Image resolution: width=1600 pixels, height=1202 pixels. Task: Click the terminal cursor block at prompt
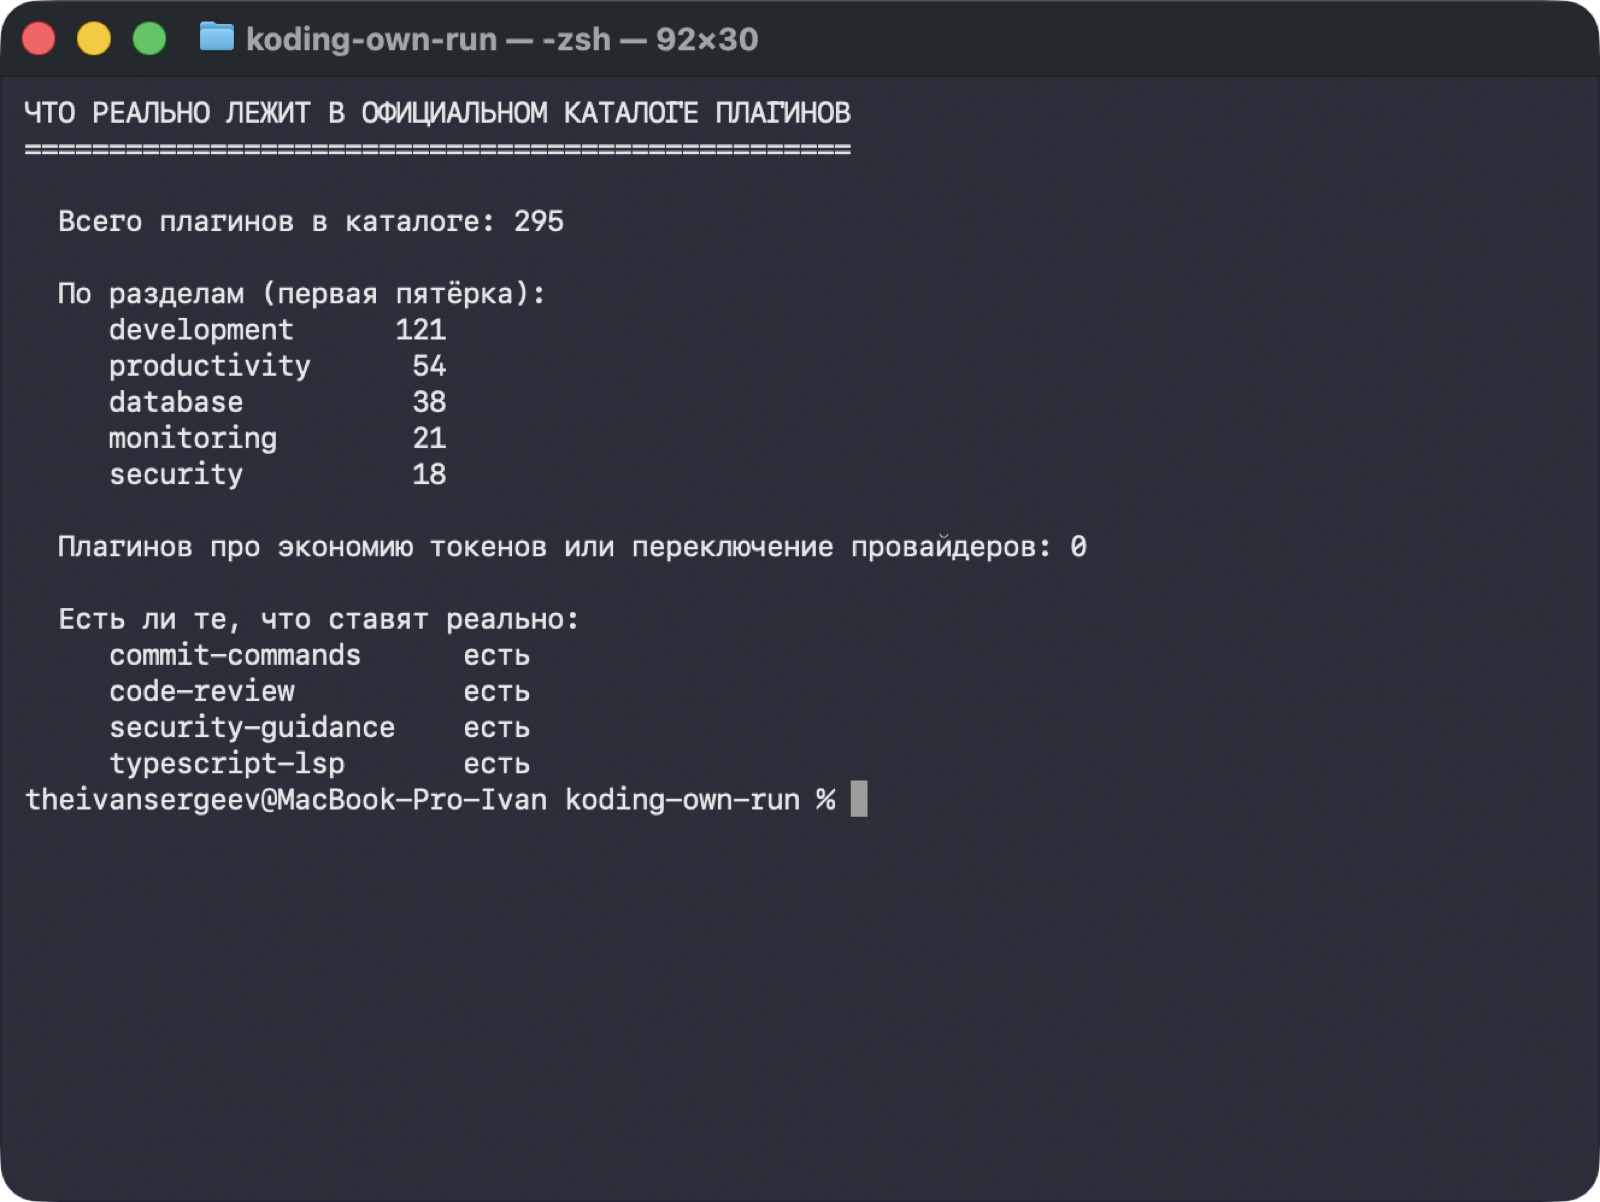click(859, 799)
